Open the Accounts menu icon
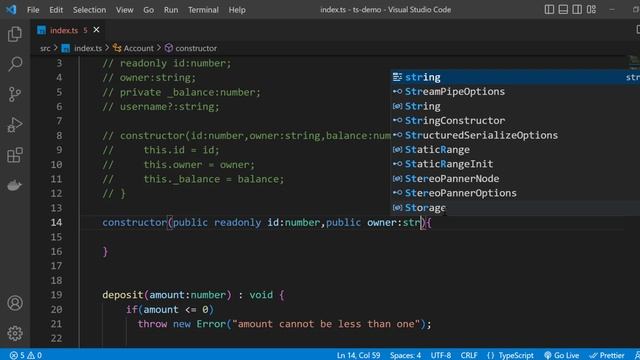 pyautogui.click(x=15, y=303)
